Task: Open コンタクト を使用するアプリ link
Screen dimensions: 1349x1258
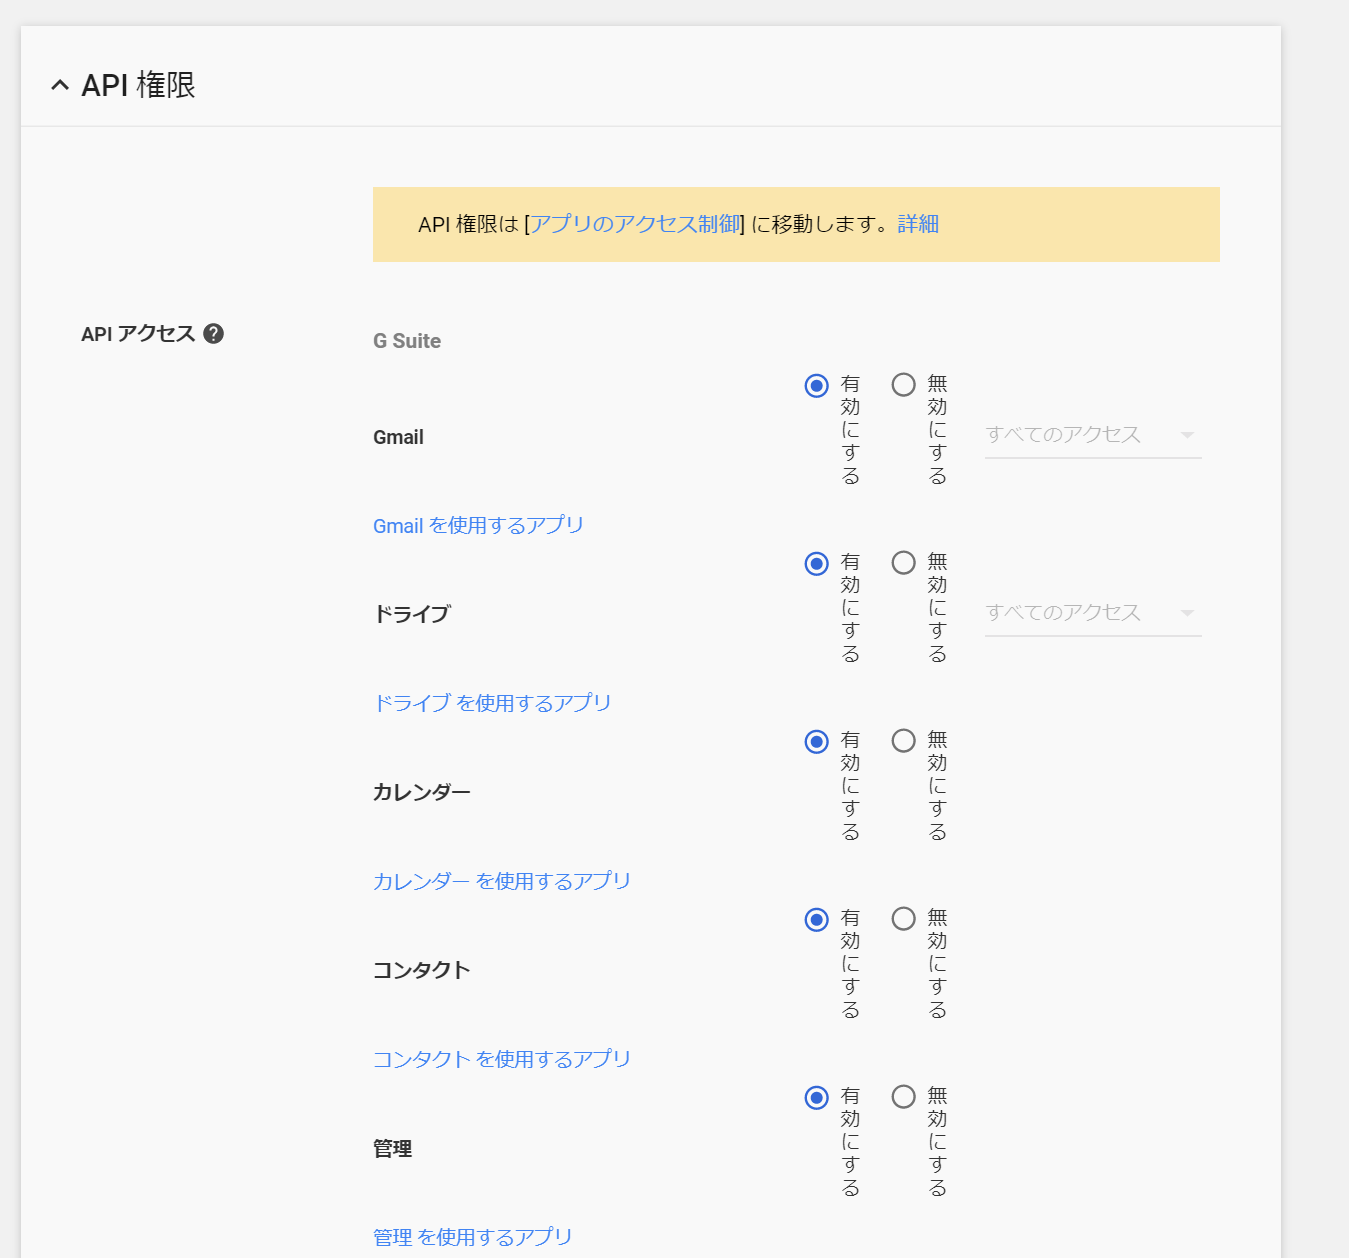Action: point(502,1060)
